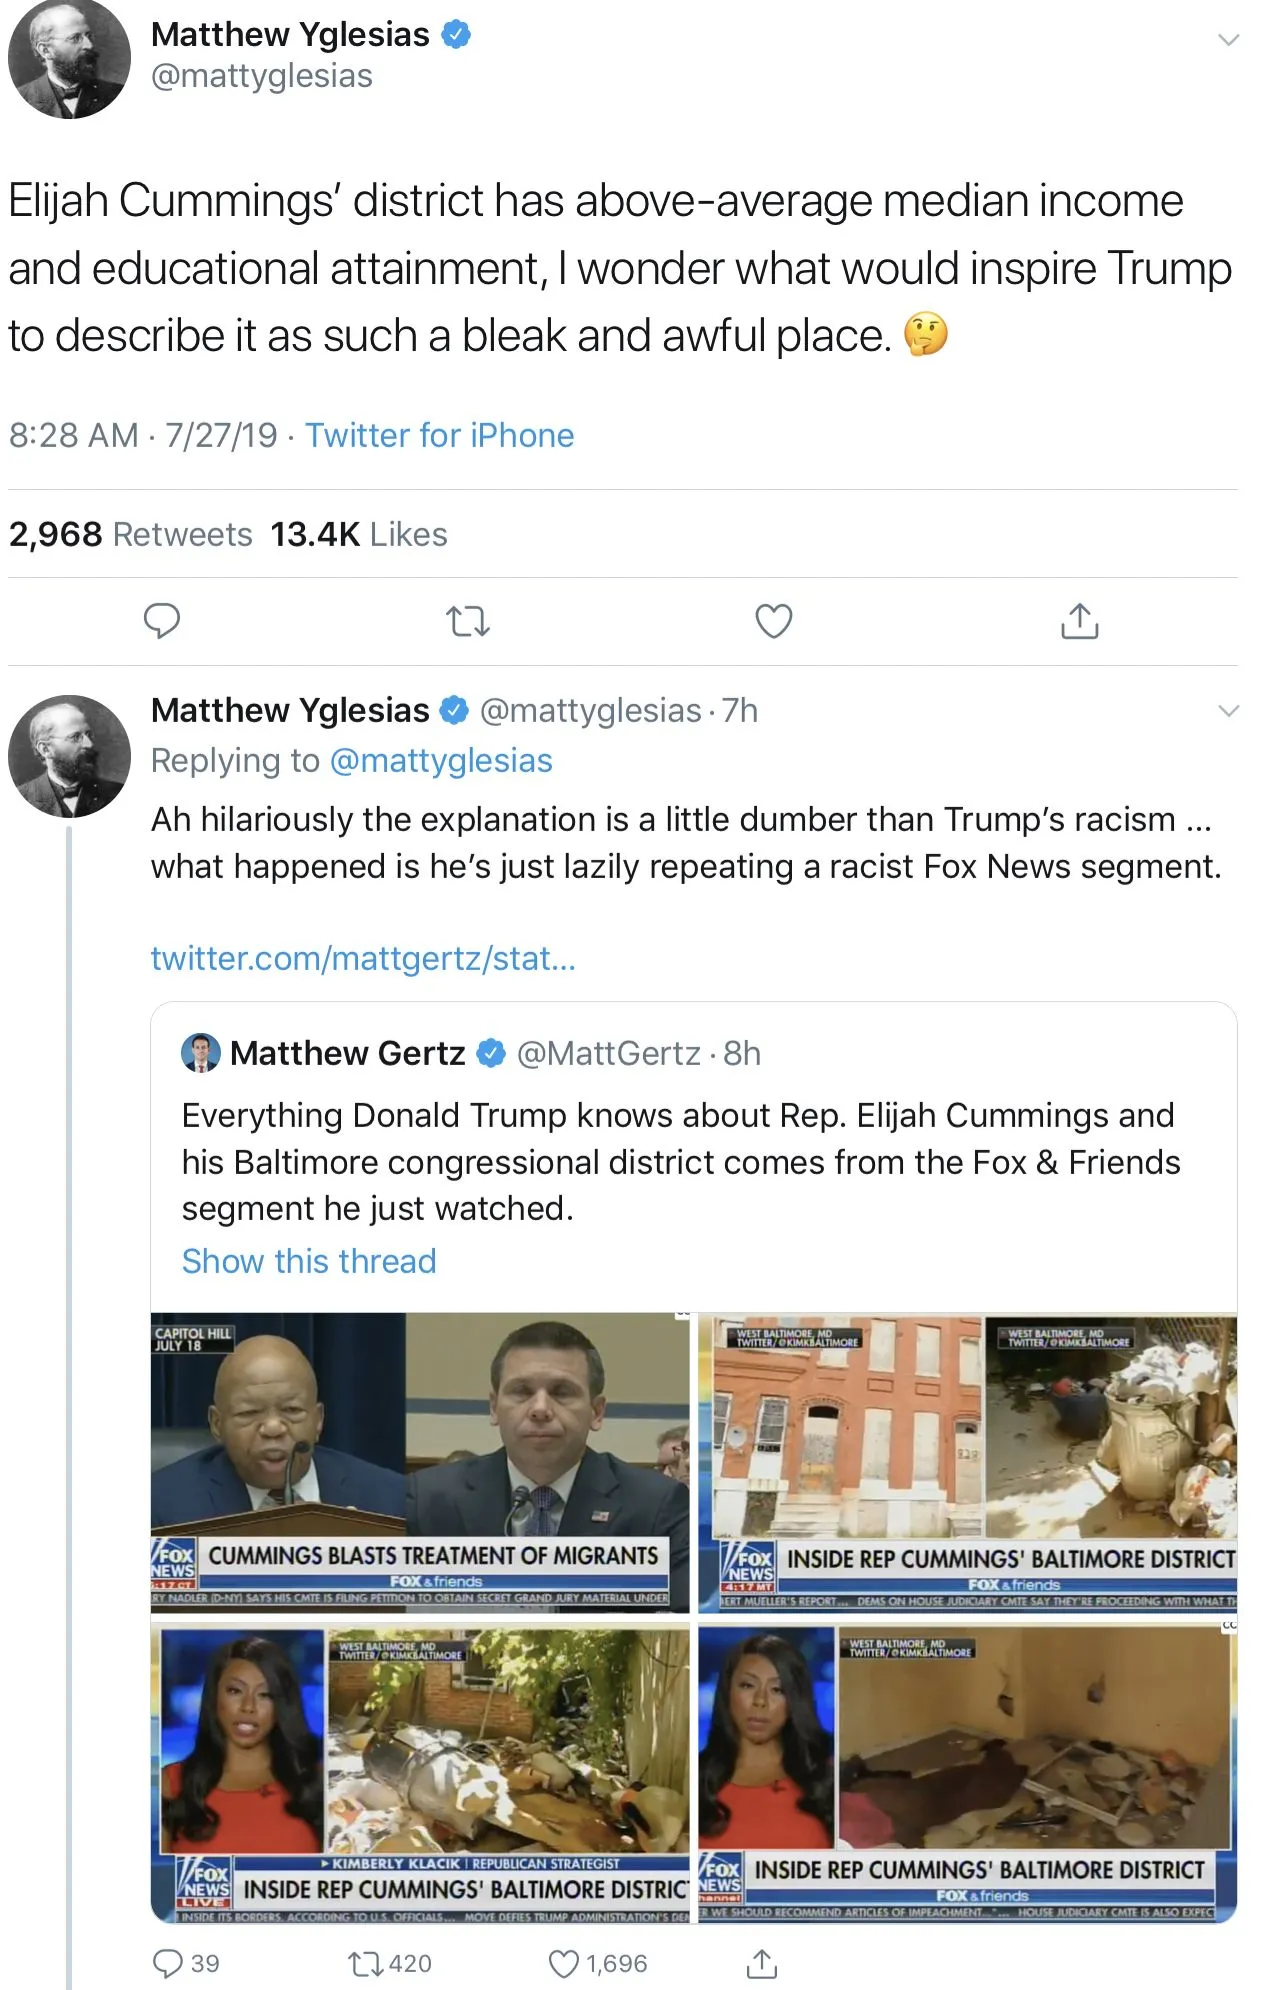Open the twitter.com/mattgertz status link
The height and width of the screenshot is (1990, 1261).
[363, 958]
